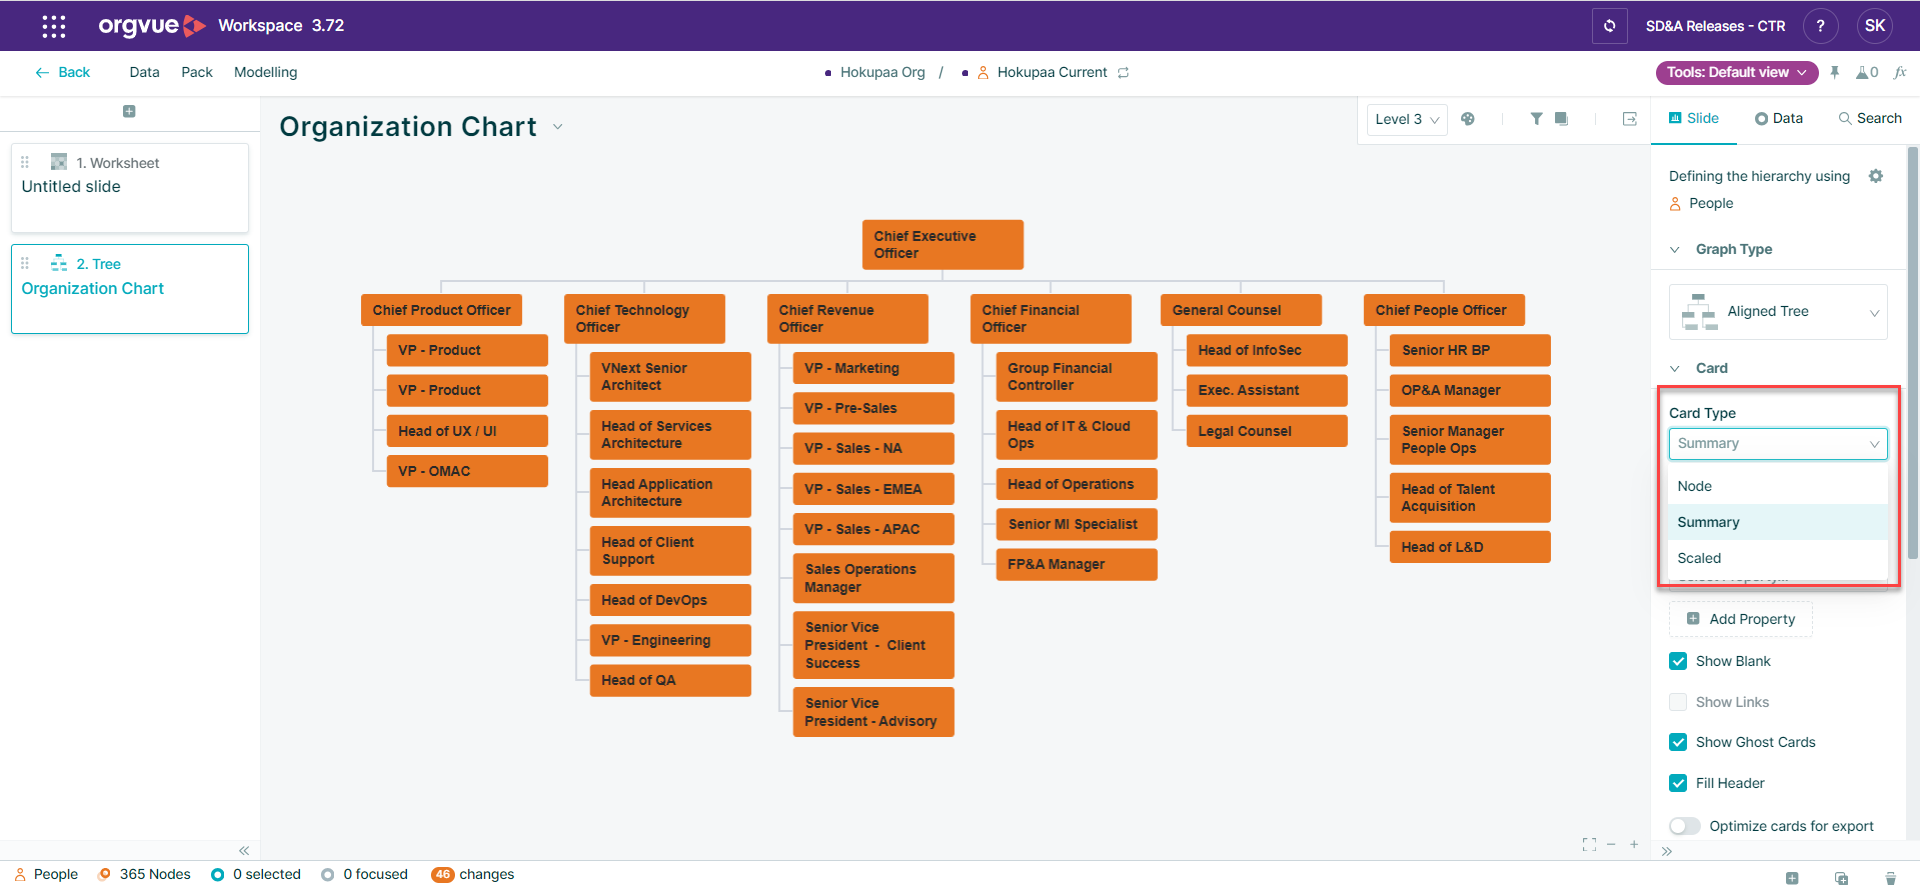Open the Pack menu
Screen dimensions: 1920x893
197,72
